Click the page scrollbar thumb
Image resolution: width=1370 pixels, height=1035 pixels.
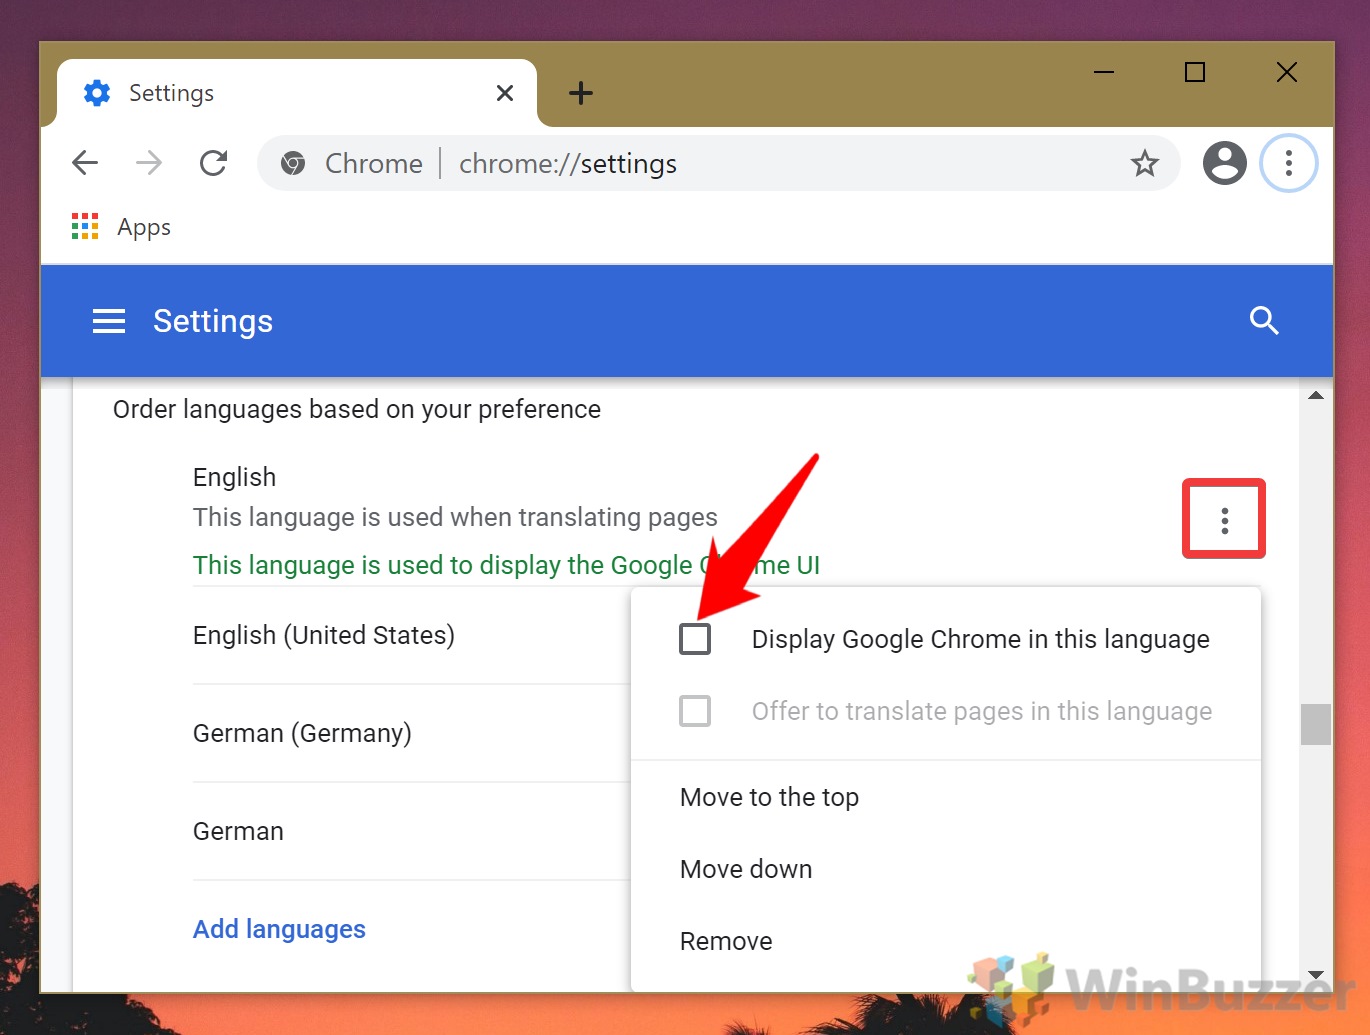tap(1316, 724)
